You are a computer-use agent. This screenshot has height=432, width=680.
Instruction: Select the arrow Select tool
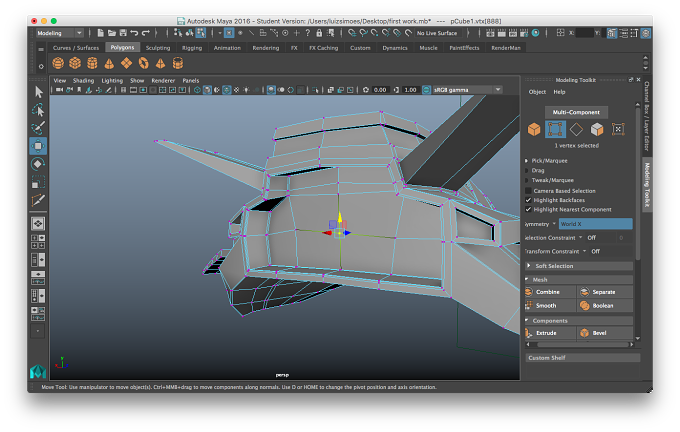pyautogui.click(x=38, y=92)
